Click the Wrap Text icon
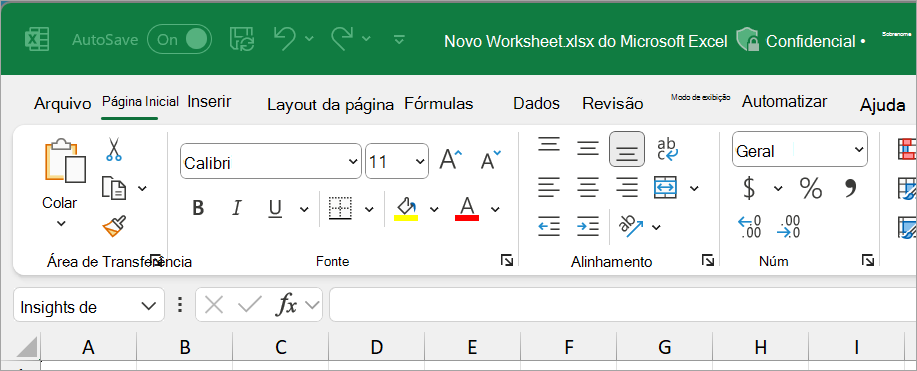Screen dimensions: 917x371 667,149
